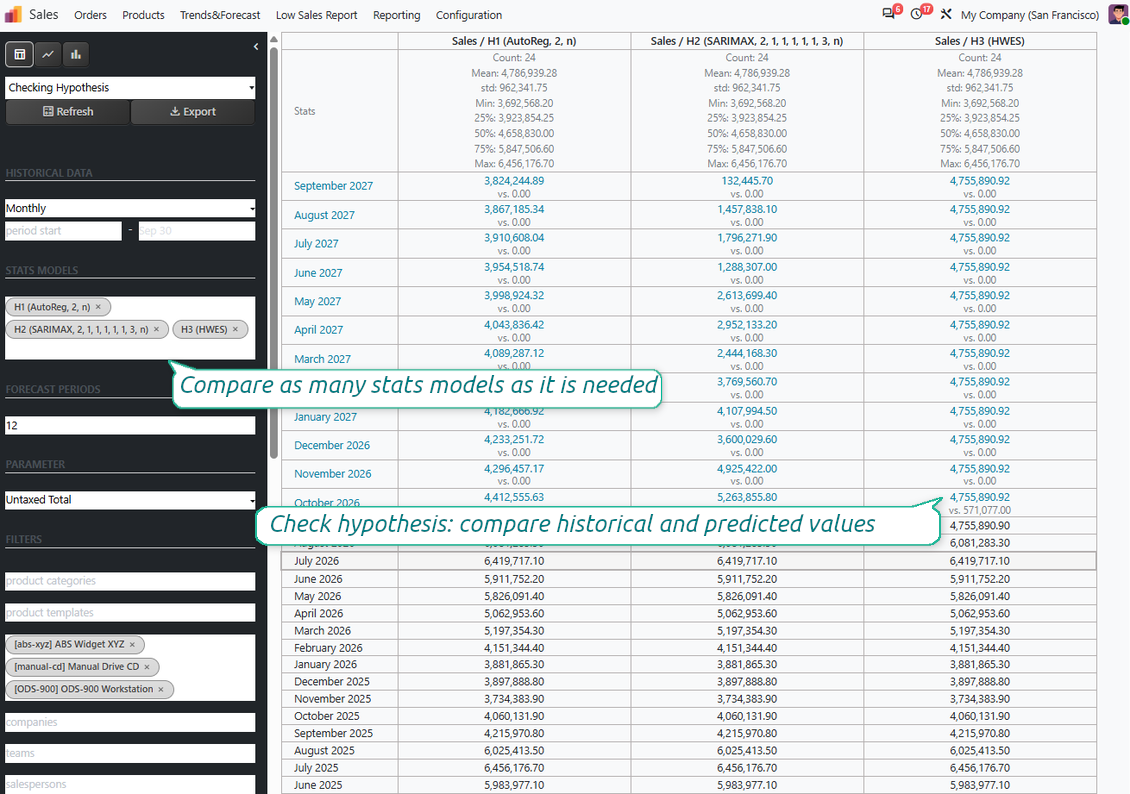1130x794 pixels.
Task: Focus the period start field
Action: click(x=63, y=231)
